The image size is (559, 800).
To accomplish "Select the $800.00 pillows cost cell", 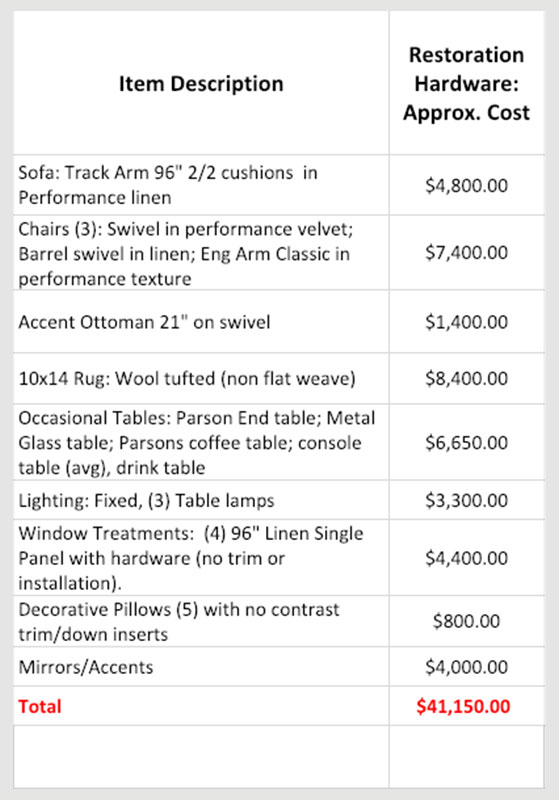I will coord(467,621).
